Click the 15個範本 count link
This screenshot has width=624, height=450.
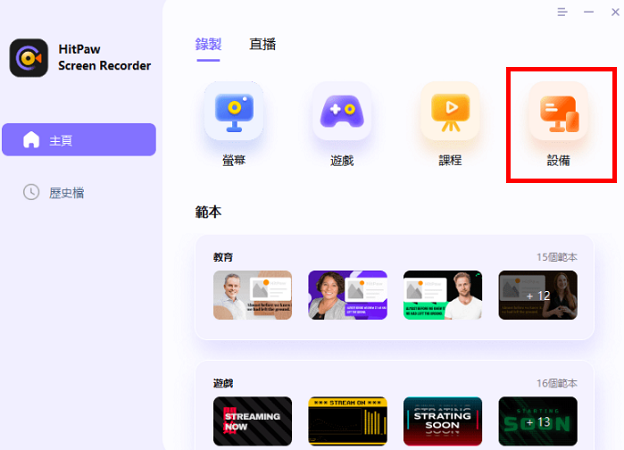(556, 257)
